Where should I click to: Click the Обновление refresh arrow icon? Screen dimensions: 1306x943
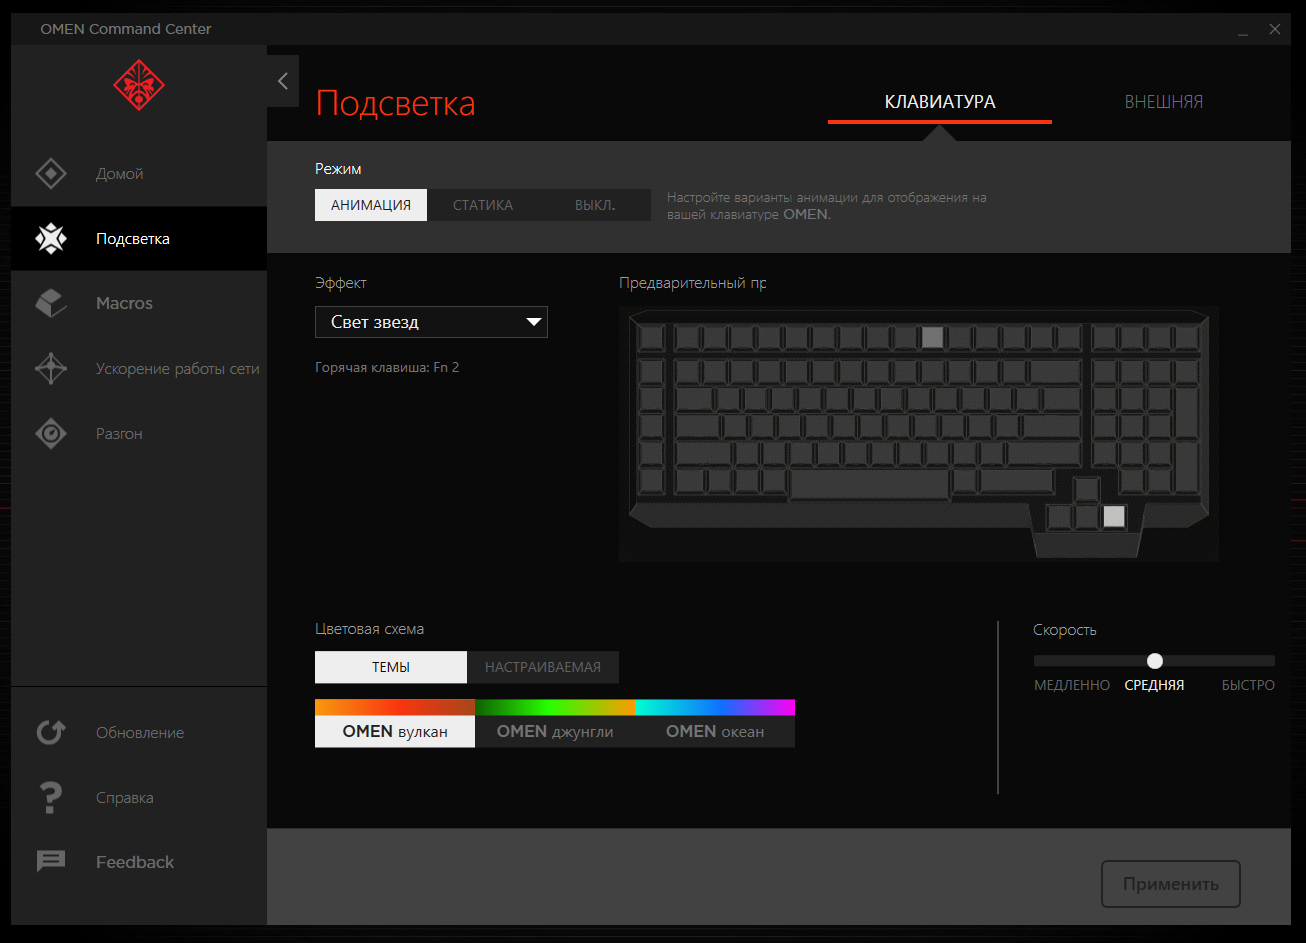[51, 732]
